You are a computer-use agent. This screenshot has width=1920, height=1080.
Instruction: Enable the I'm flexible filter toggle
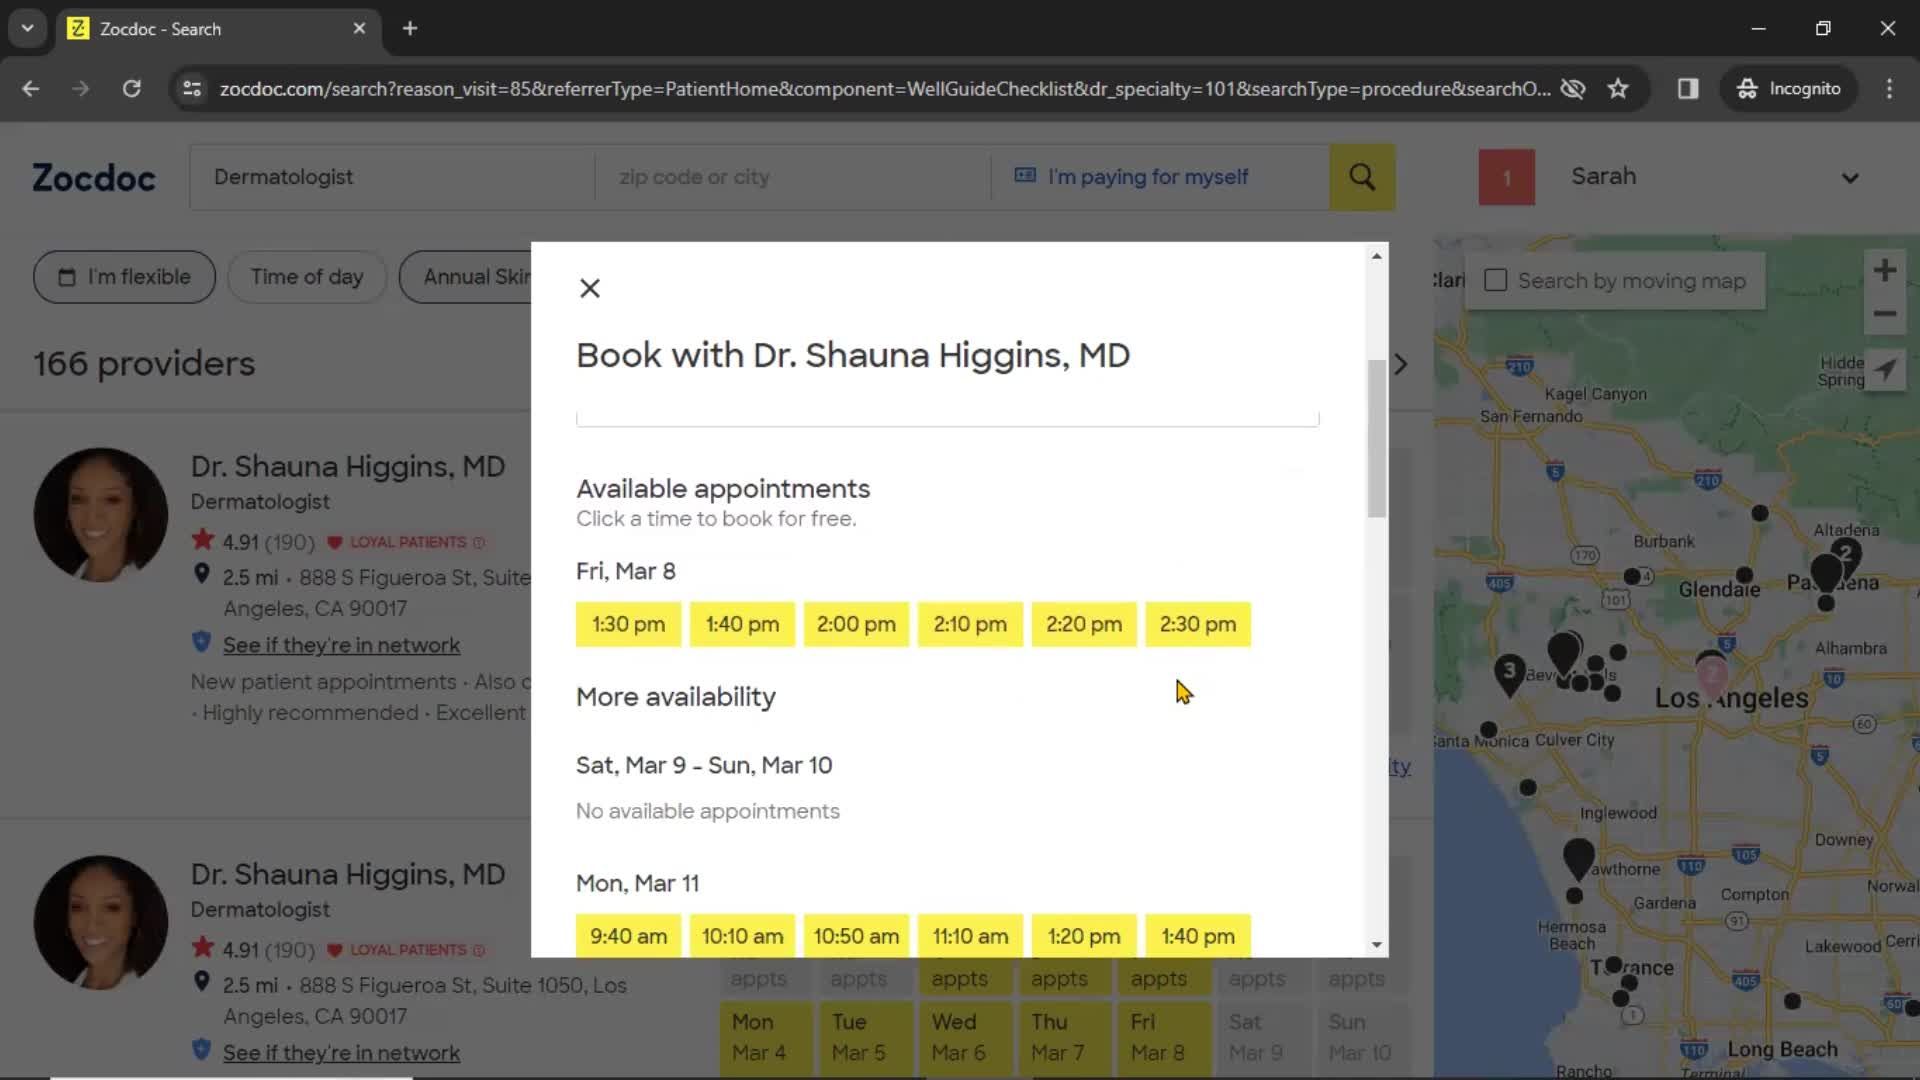[x=124, y=276]
